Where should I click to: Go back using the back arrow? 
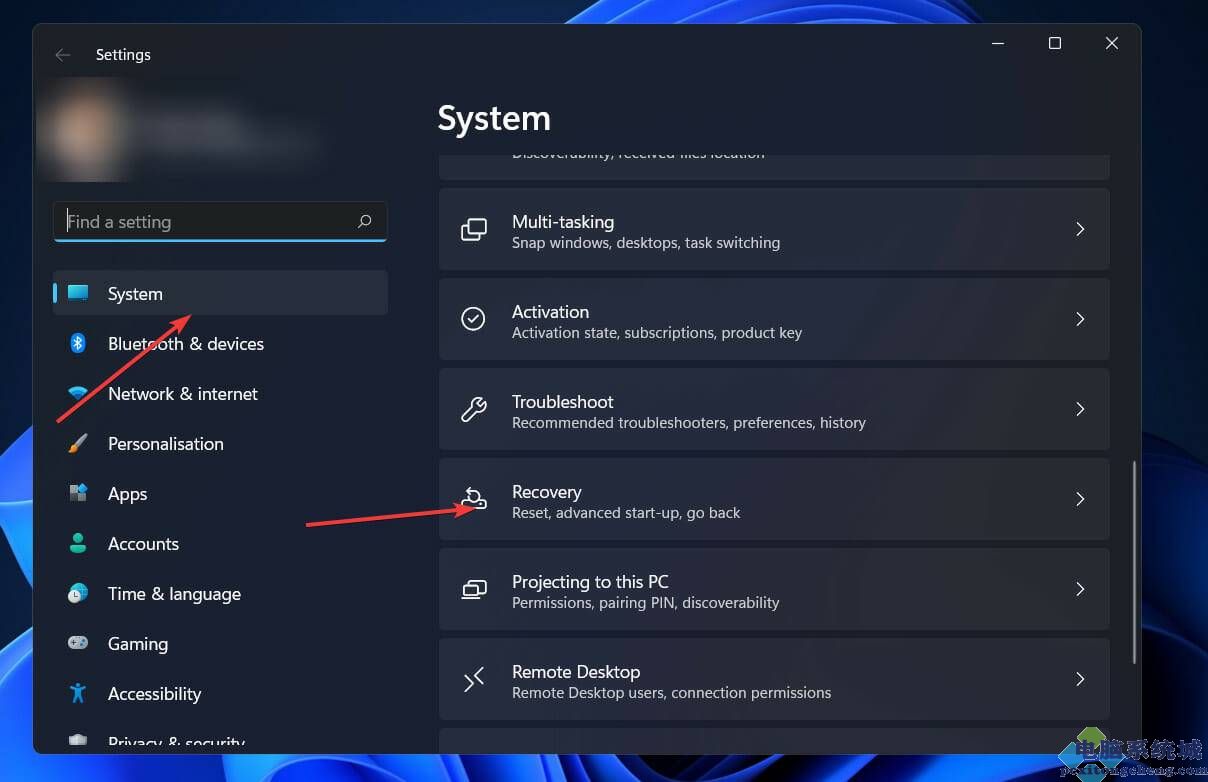click(x=63, y=55)
